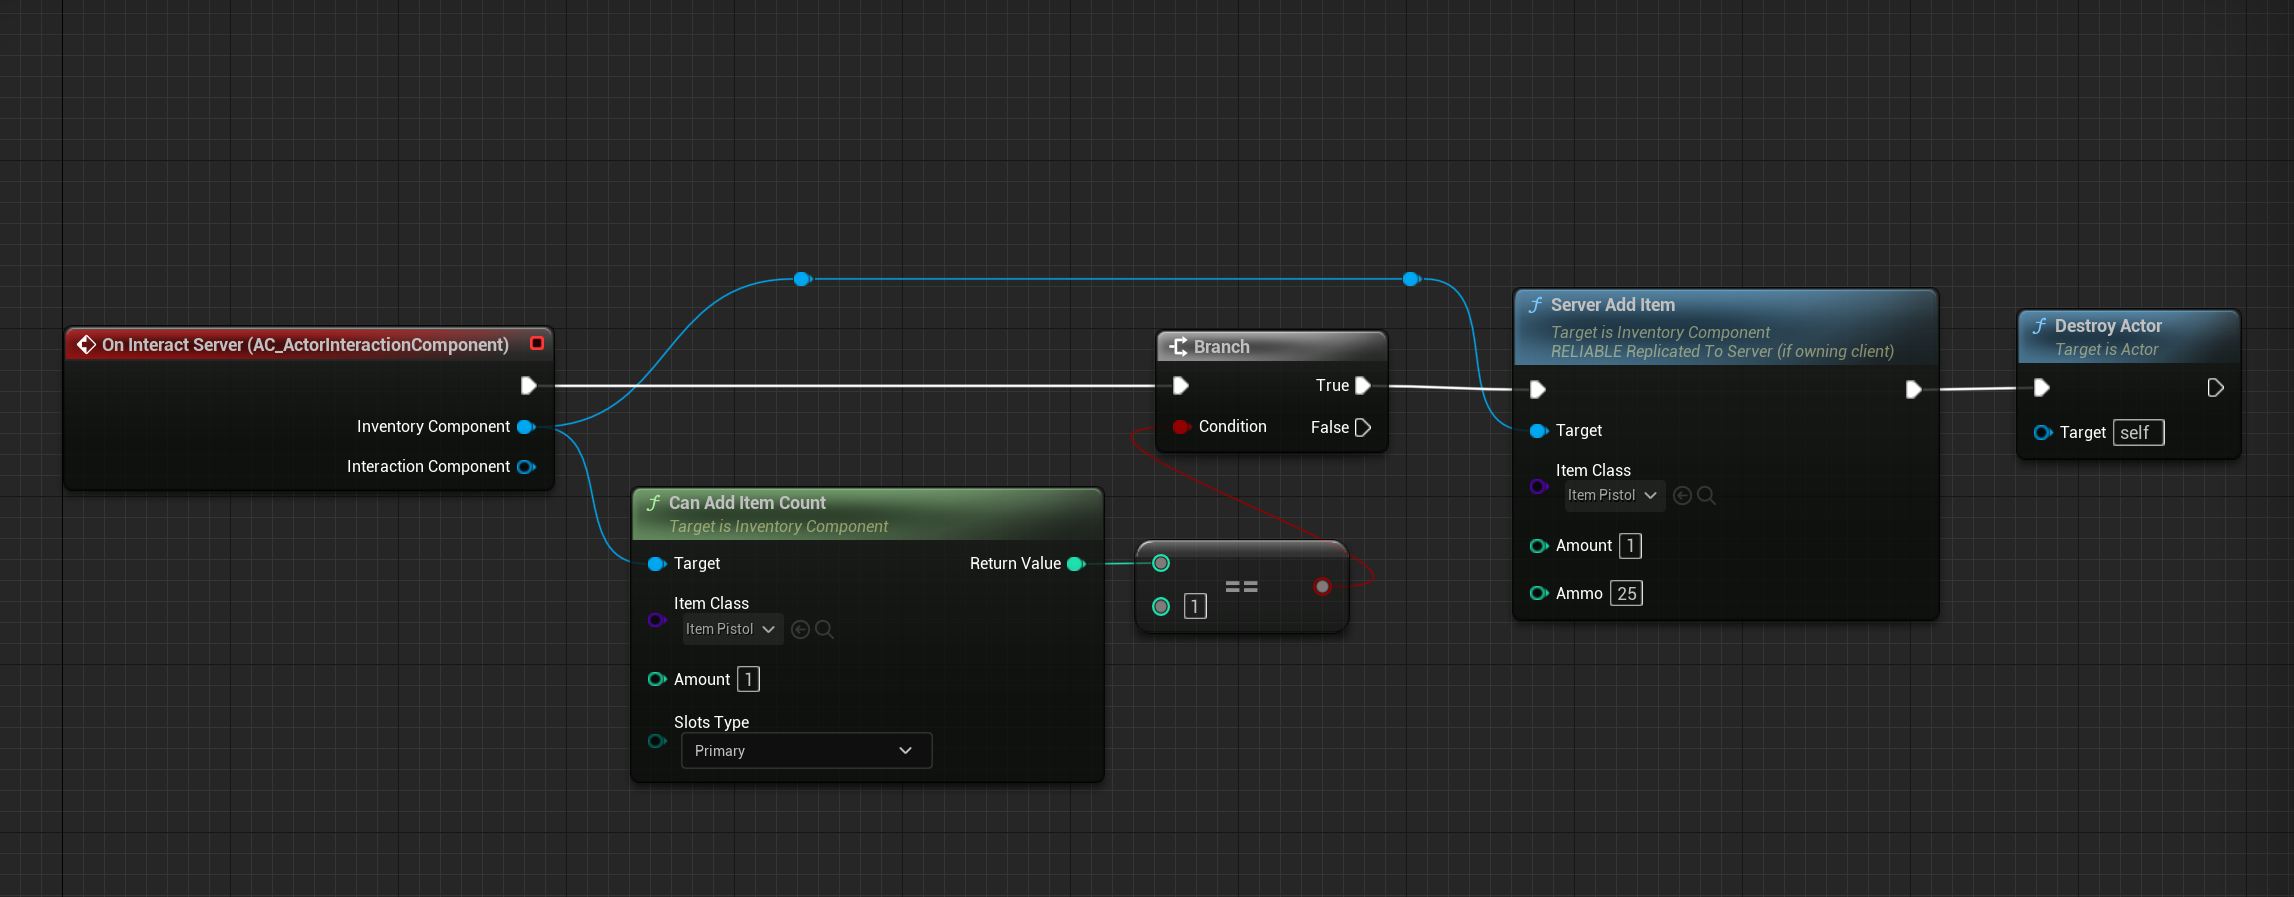
Task: Click the Slots Type input pin
Action: click(x=657, y=741)
